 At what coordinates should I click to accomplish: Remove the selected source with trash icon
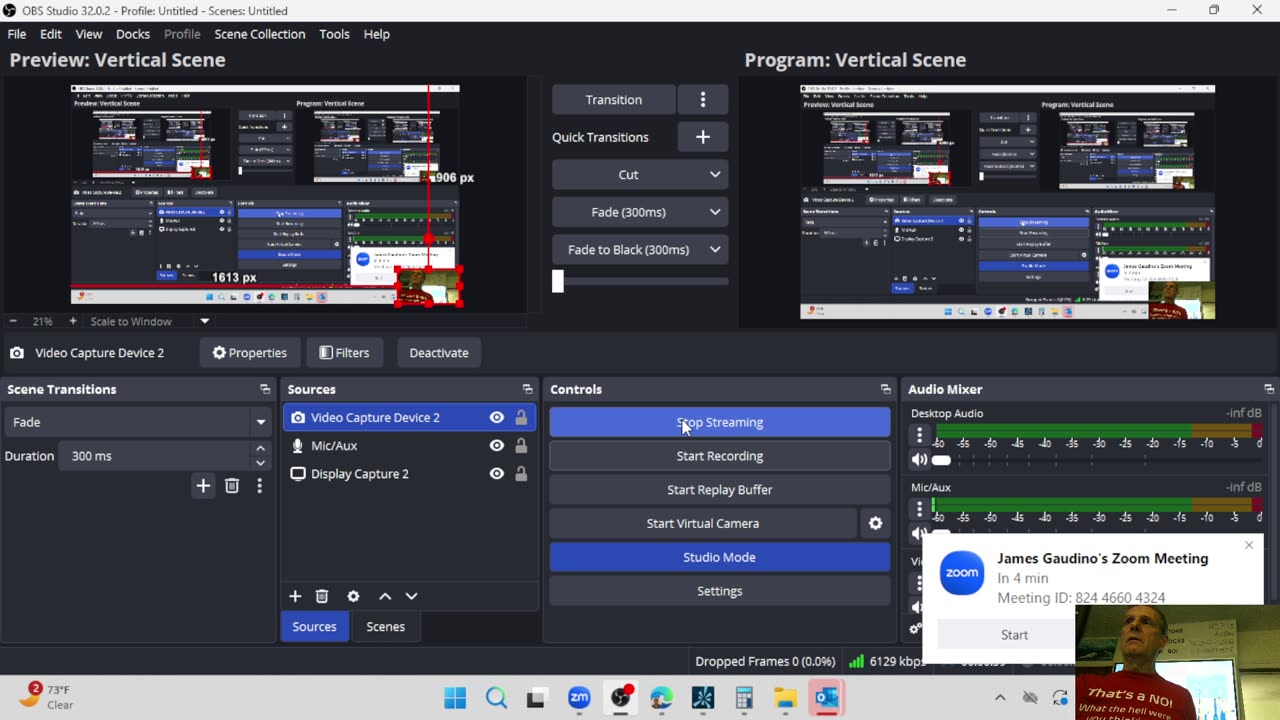[322, 596]
